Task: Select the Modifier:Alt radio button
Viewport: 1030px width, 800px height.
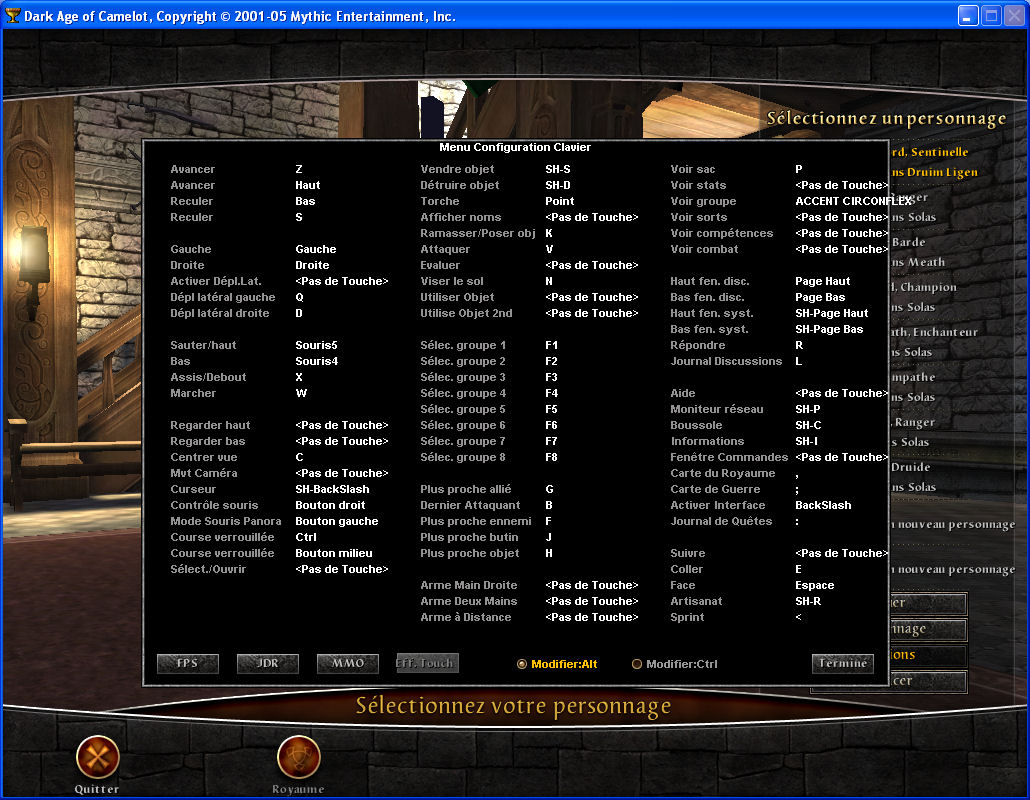Action: coord(522,664)
